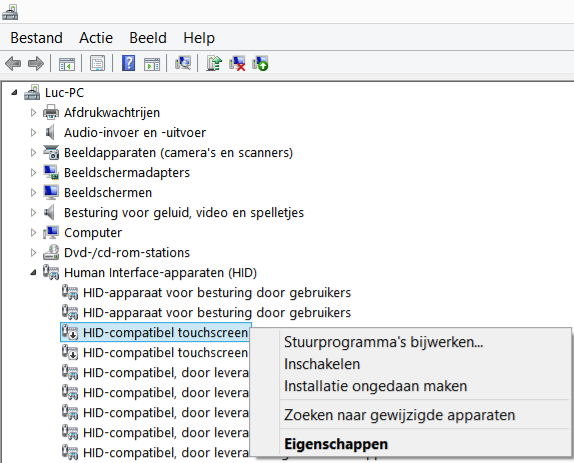Expand the Beeldschermadapters node
Image resolution: width=574 pixels, height=463 pixels.
click(x=33, y=172)
